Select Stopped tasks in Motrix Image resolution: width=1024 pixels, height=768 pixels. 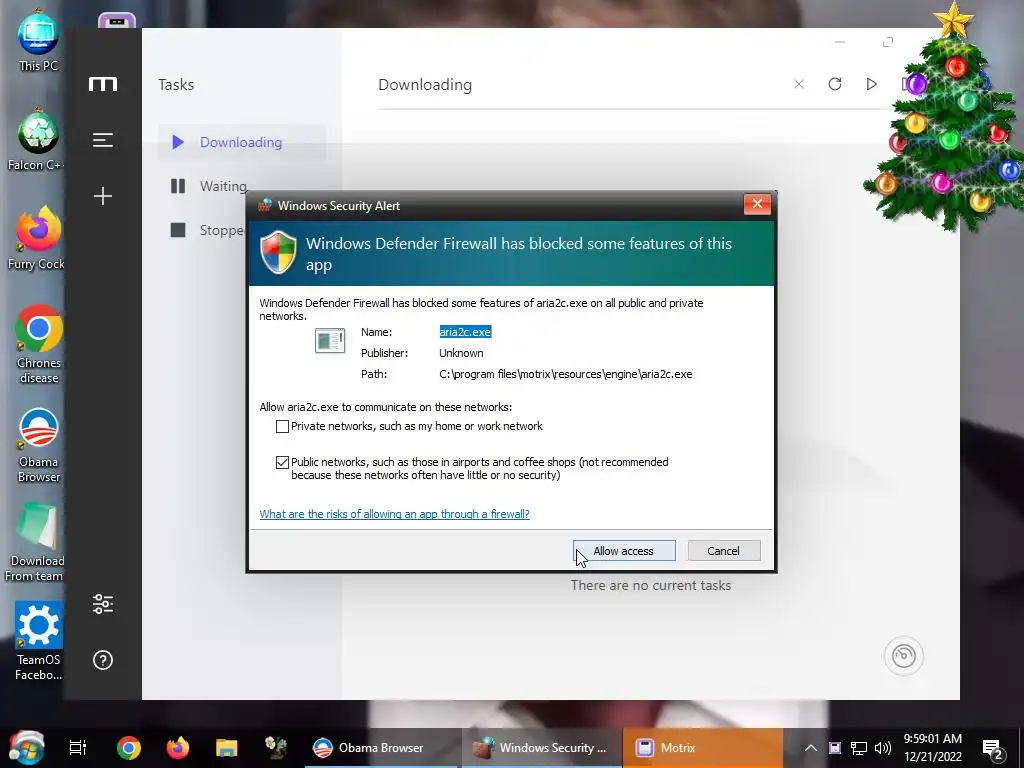(208, 230)
